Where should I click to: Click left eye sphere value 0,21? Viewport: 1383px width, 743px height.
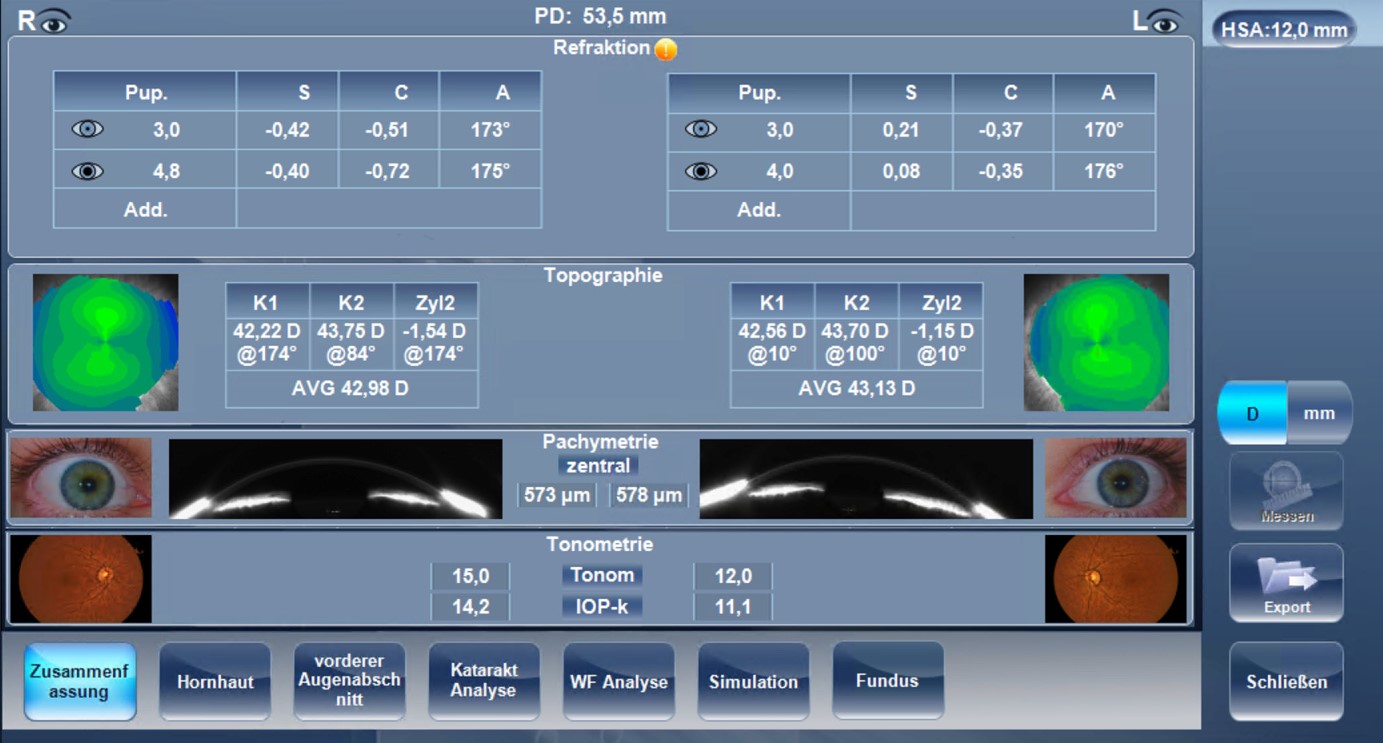(x=901, y=130)
